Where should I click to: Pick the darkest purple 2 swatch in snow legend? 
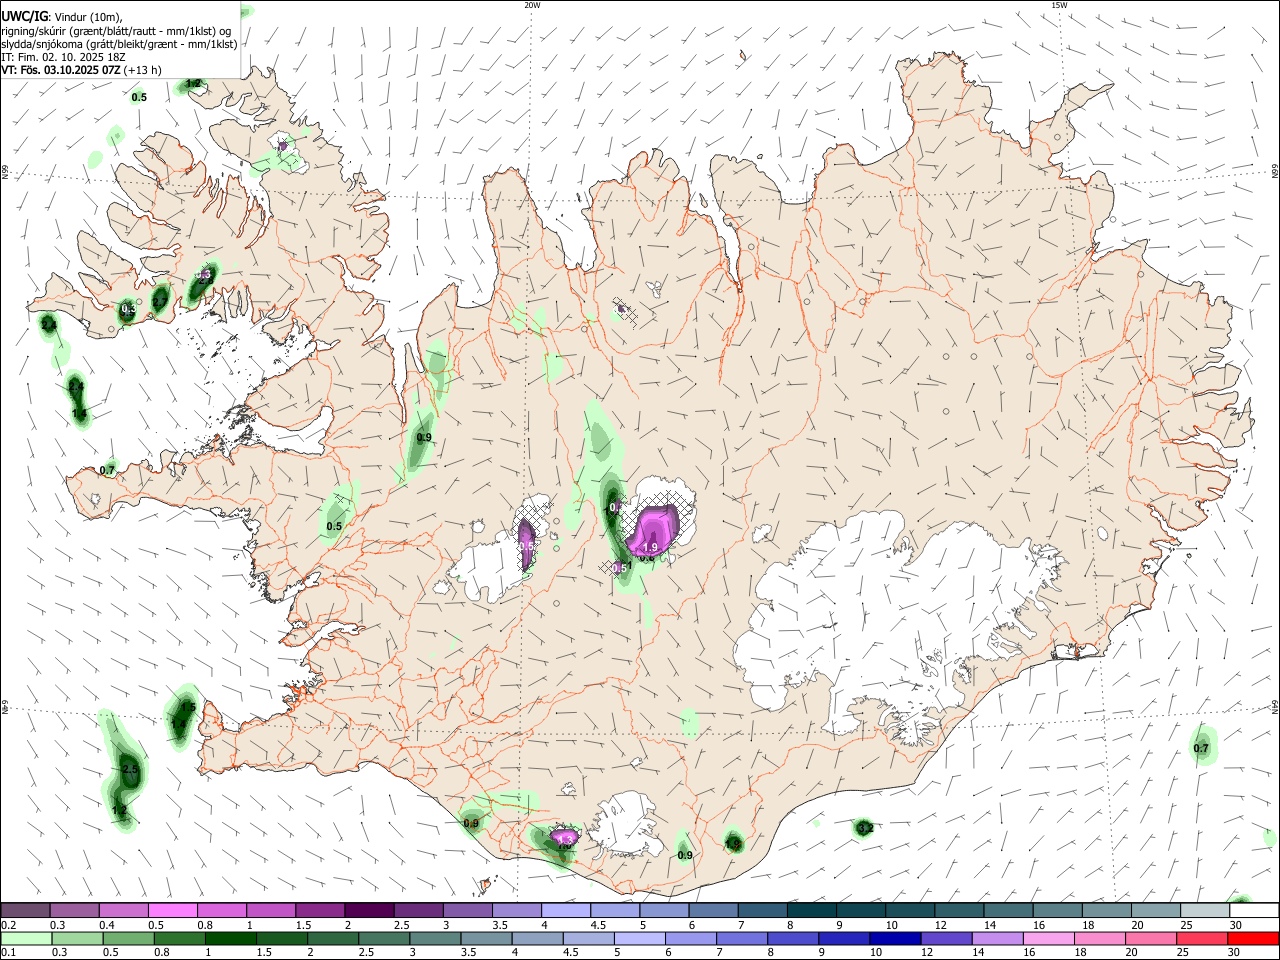point(369,910)
